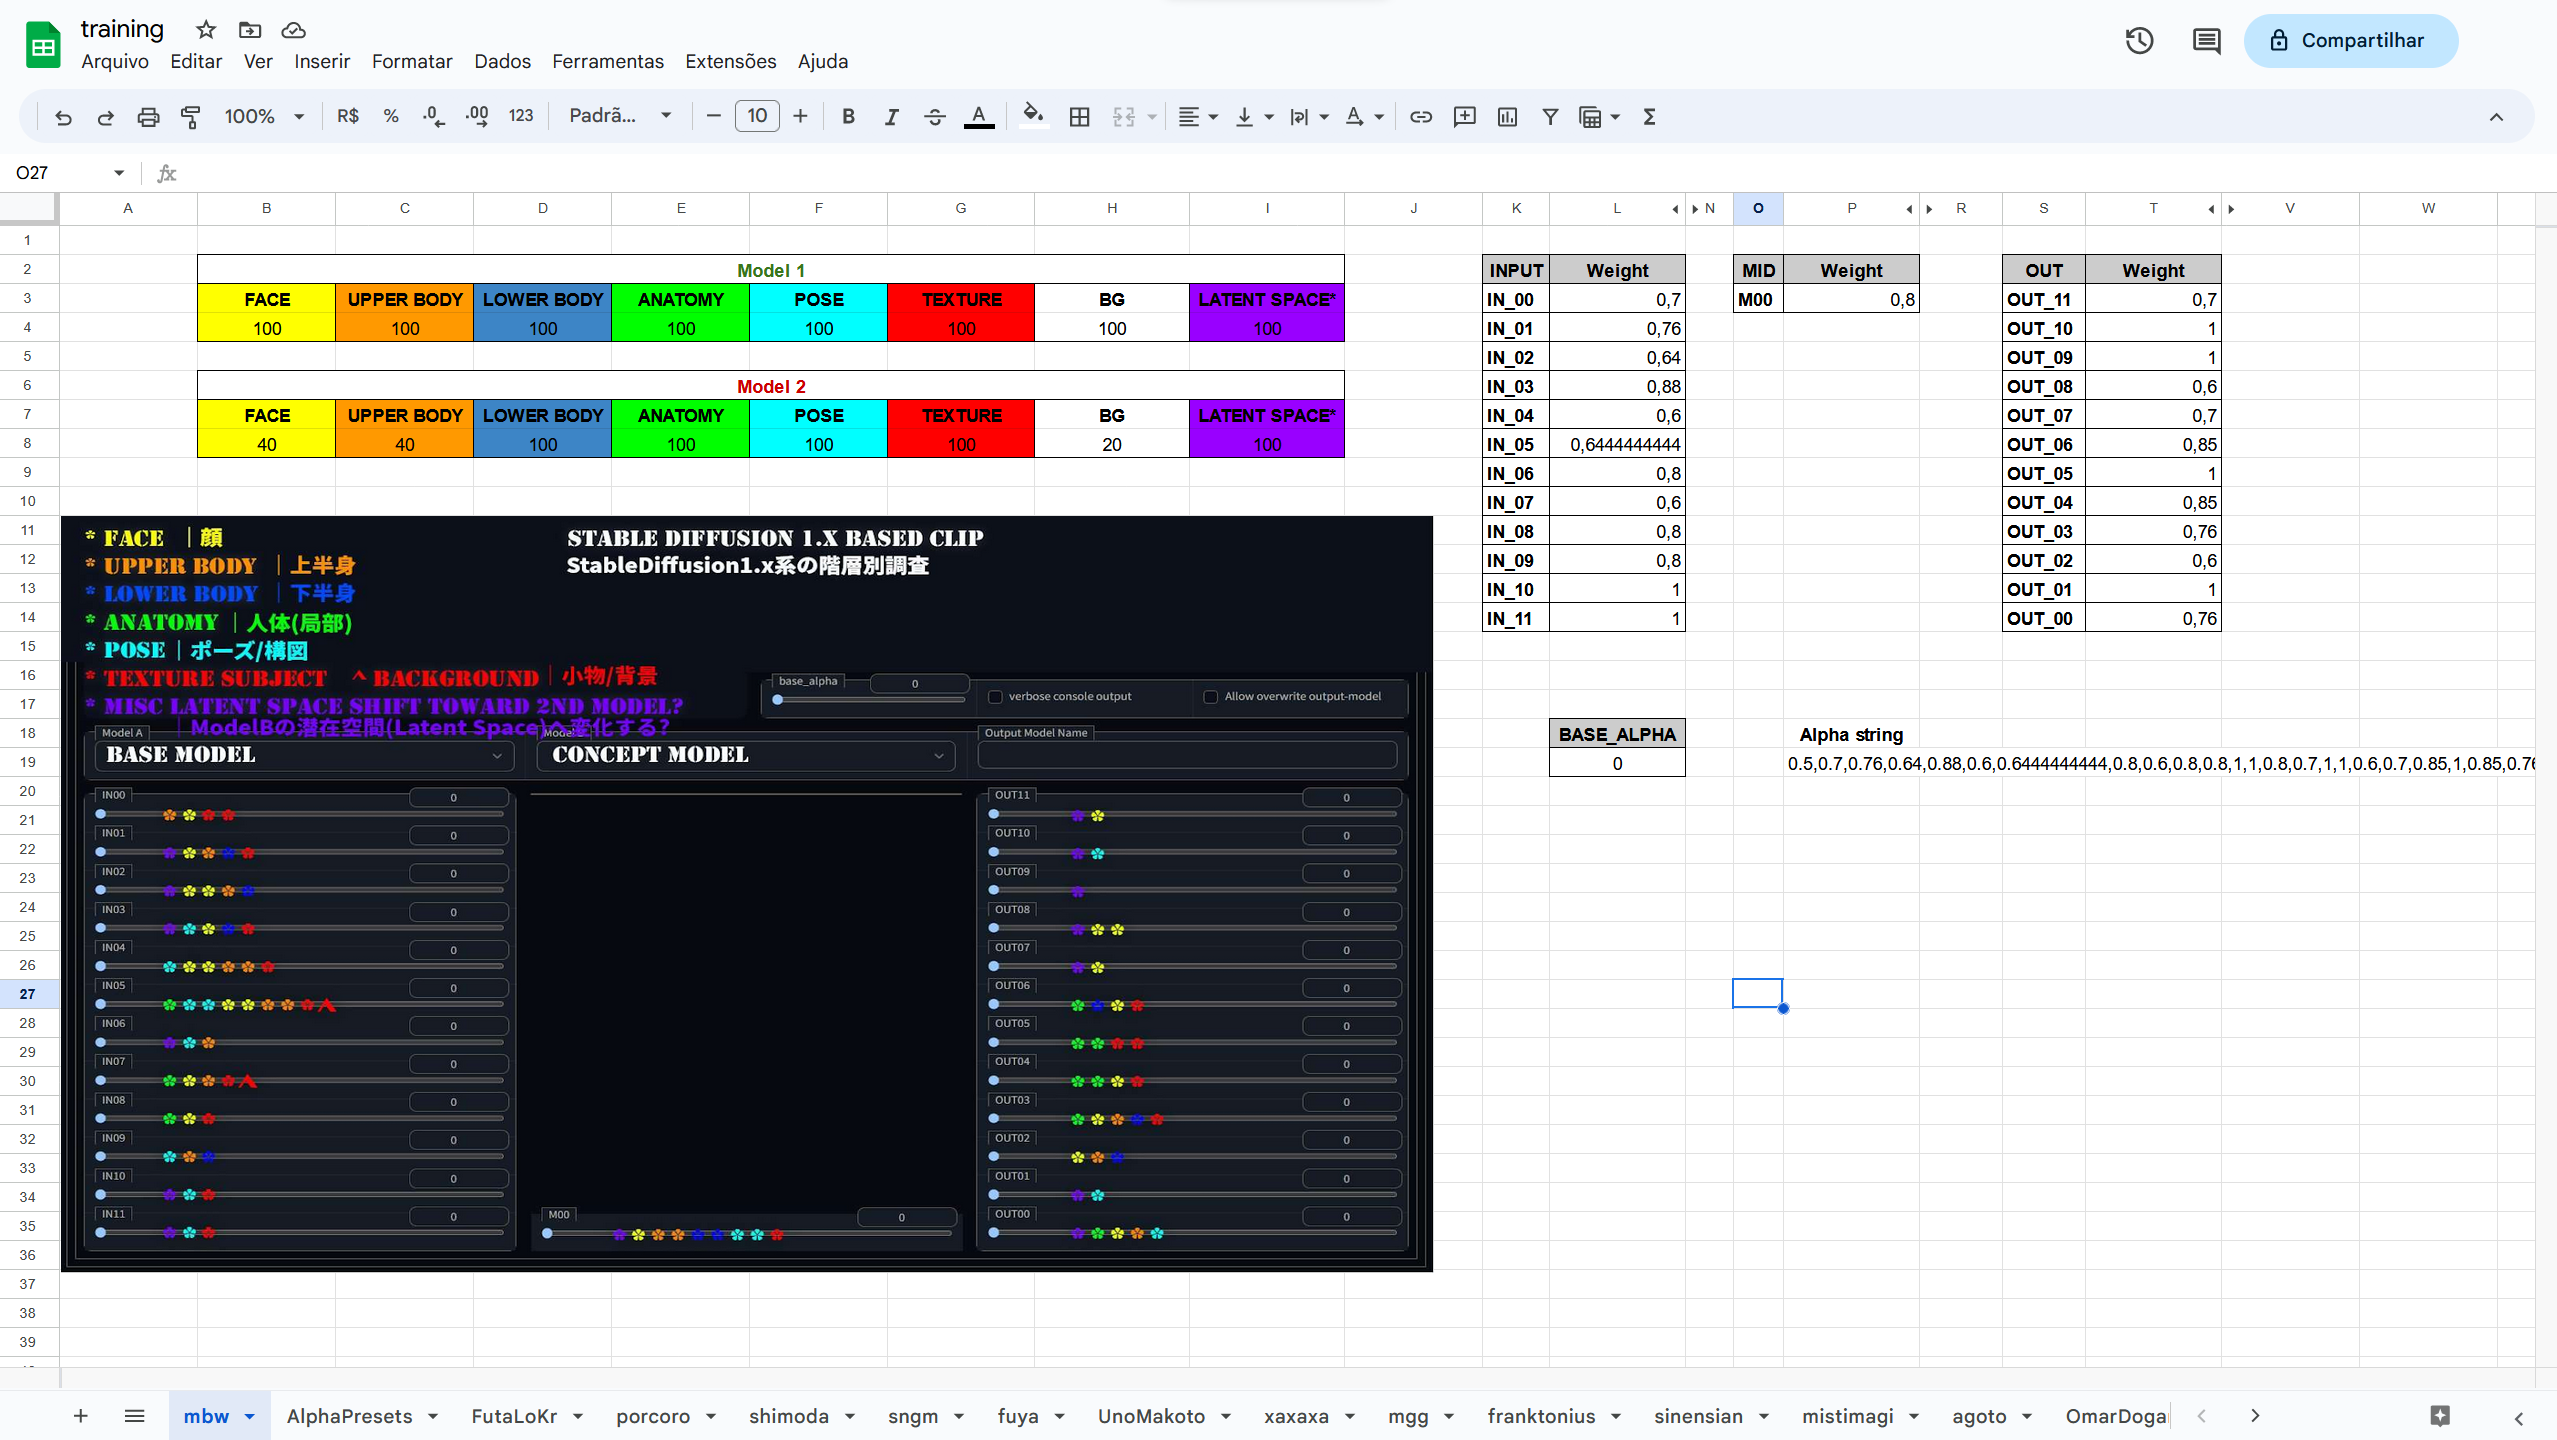Open vertical align dropdown

pos(1253,117)
